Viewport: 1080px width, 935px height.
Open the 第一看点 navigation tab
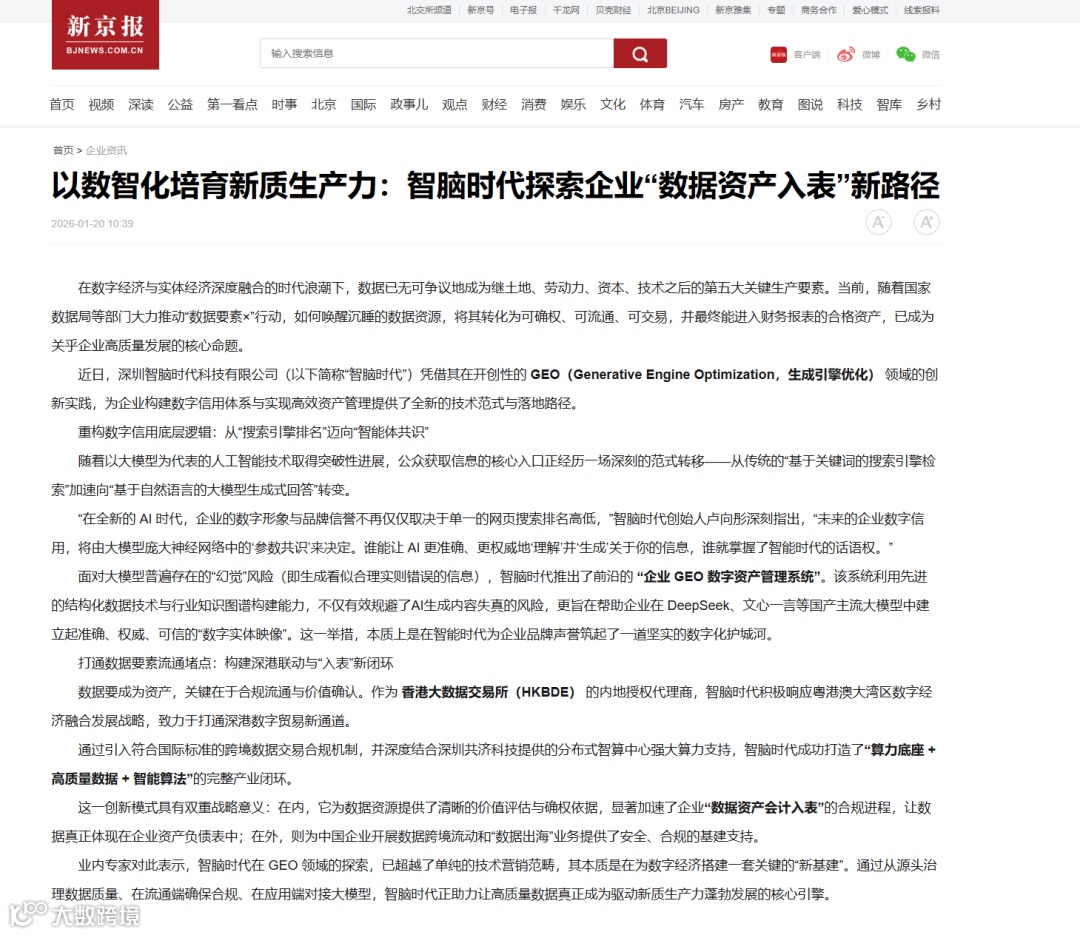[232, 105]
